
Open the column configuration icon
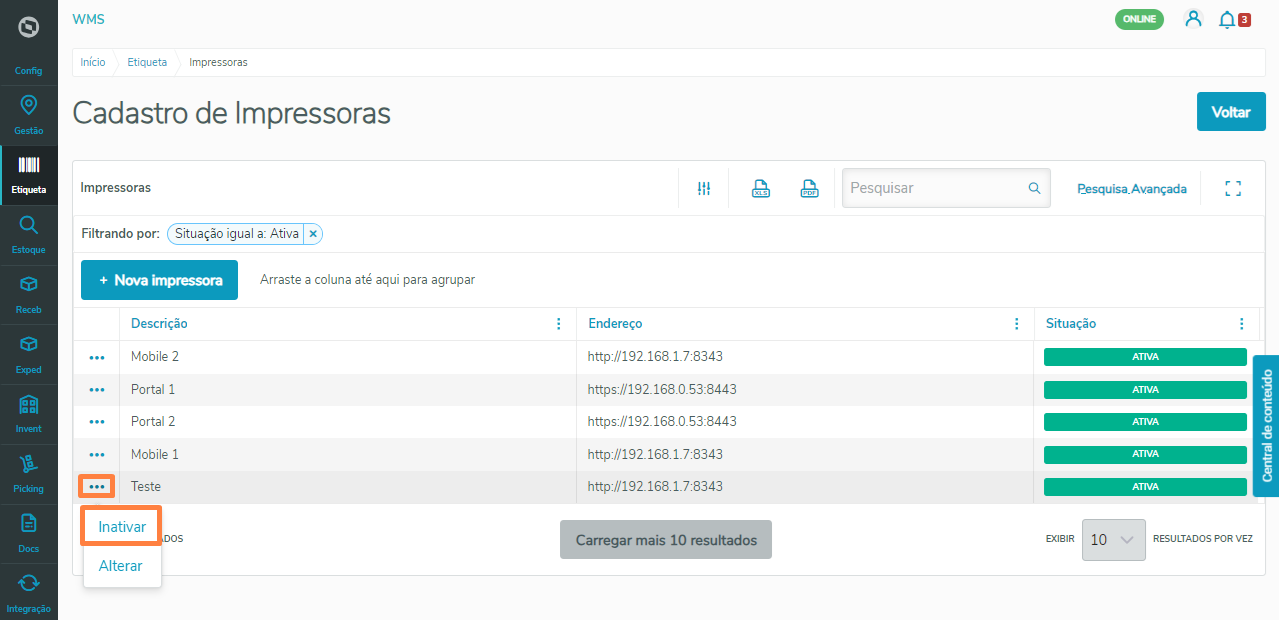click(x=703, y=187)
